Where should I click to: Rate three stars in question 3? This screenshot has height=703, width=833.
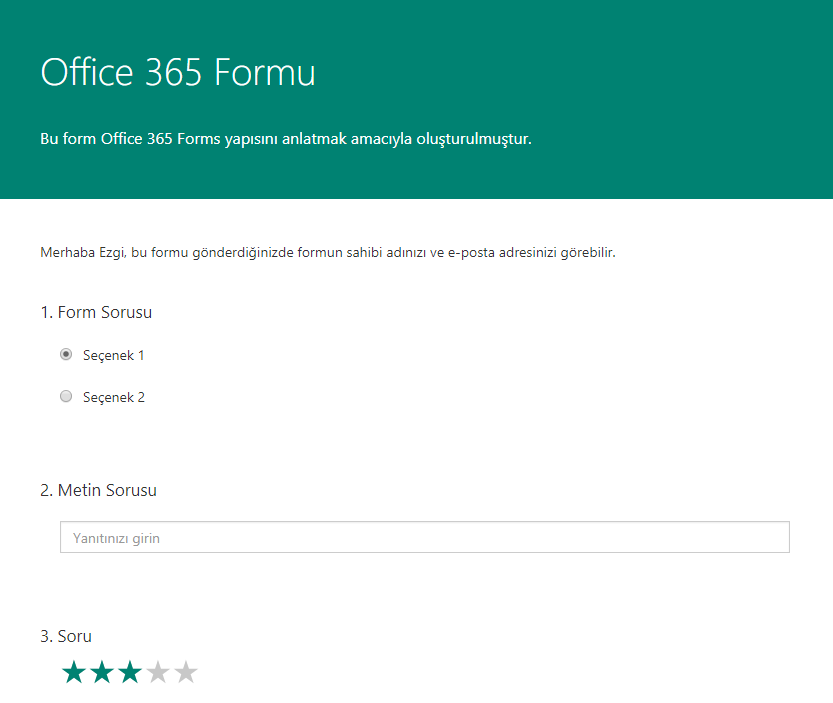(130, 672)
